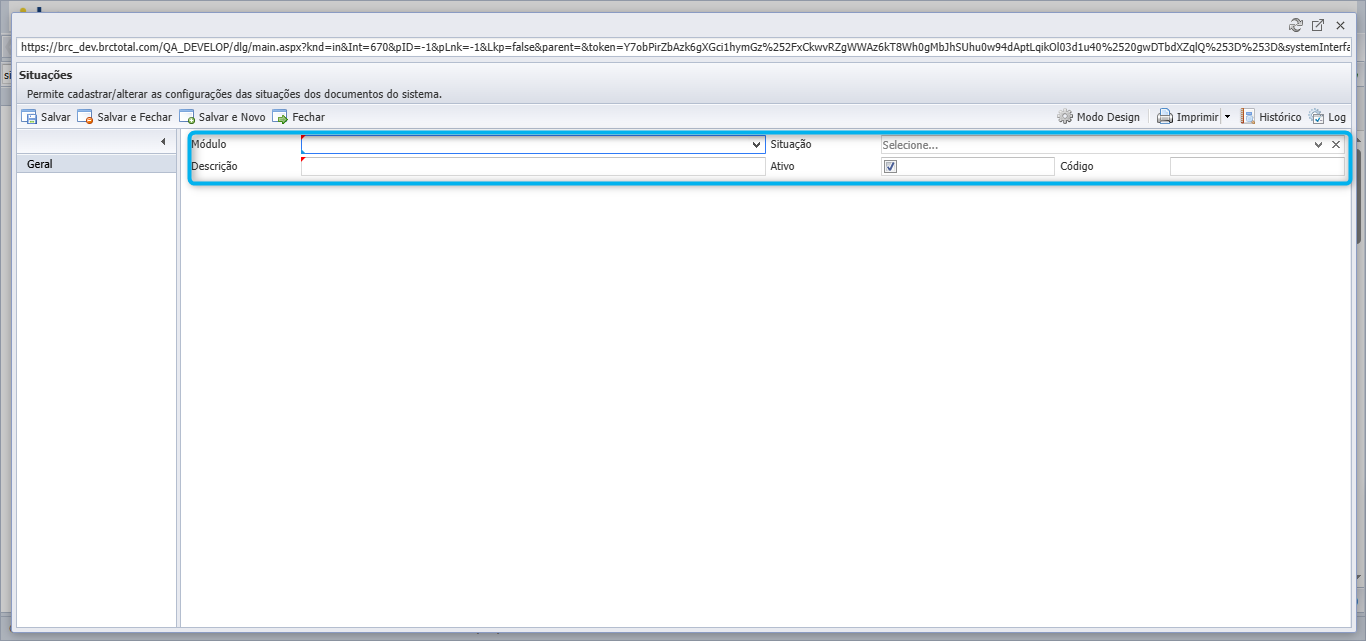Open the Log from the toolbar
The height and width of the screenshot is (641, 1366).
[1327, 117]
